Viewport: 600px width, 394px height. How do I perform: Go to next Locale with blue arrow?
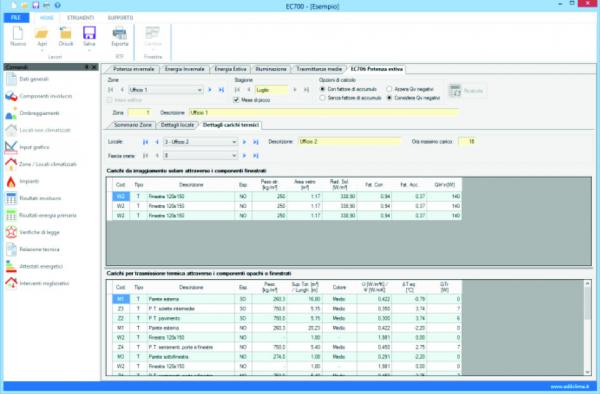(x=244, y=142)
